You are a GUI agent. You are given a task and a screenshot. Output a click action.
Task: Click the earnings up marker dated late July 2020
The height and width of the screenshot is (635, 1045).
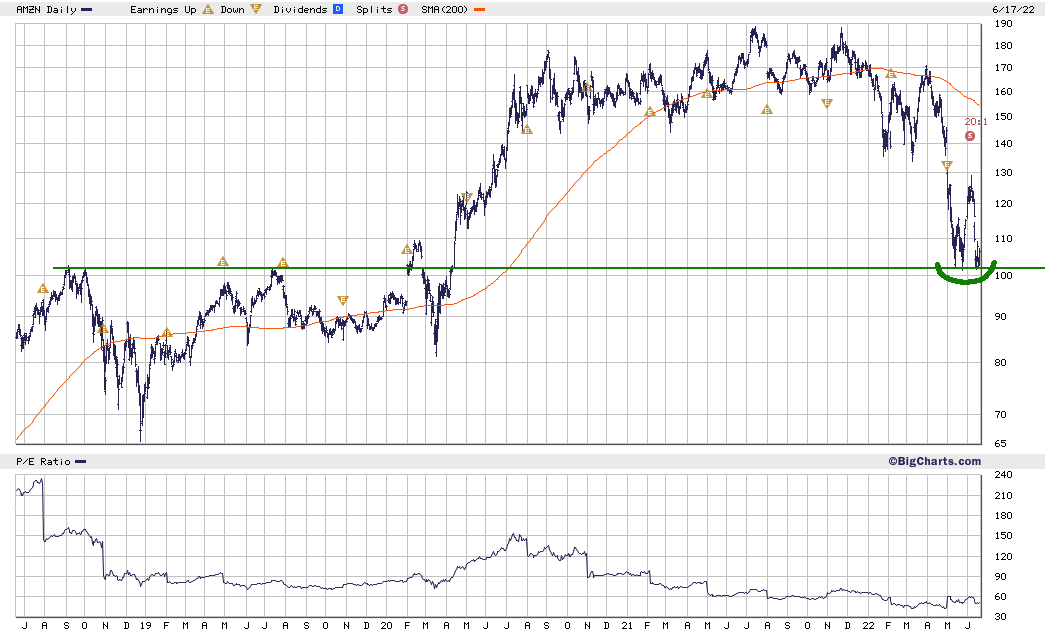click(527, 129)
